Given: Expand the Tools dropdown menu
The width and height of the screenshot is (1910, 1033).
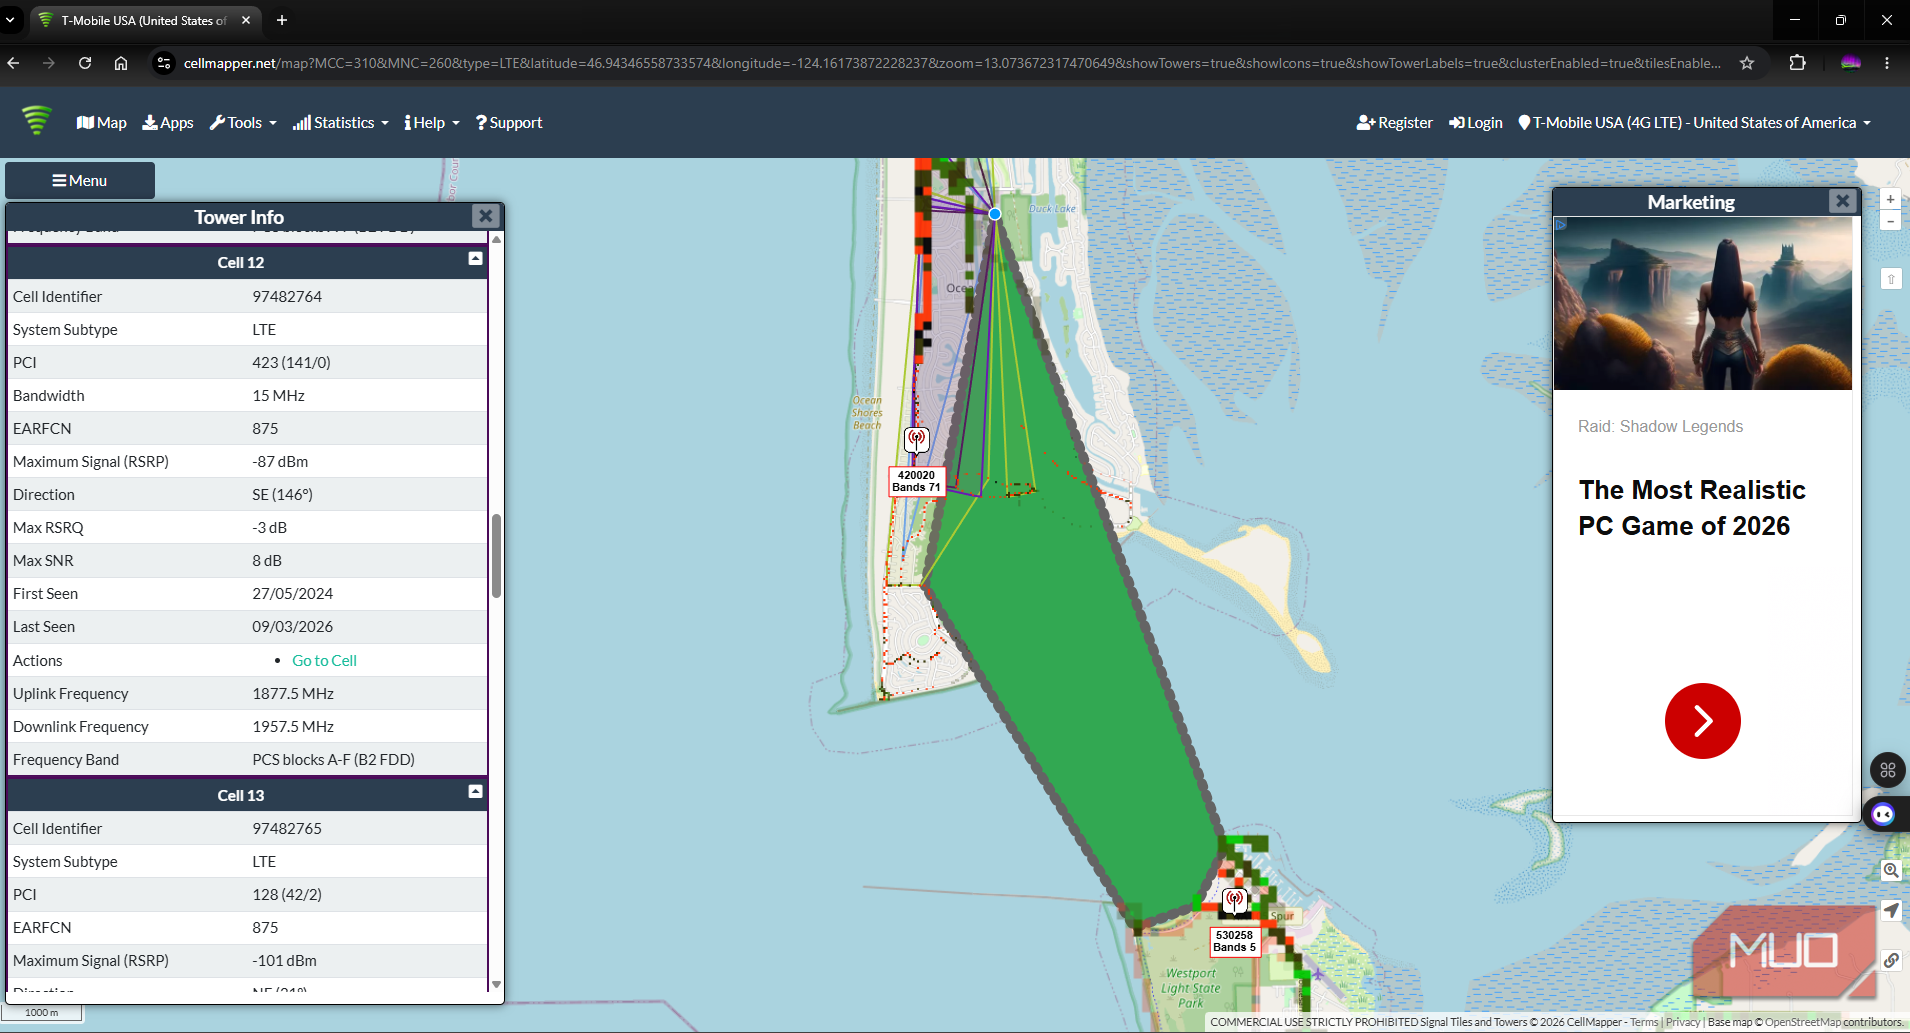Looking at the screenshot, I should click(243, 122).
